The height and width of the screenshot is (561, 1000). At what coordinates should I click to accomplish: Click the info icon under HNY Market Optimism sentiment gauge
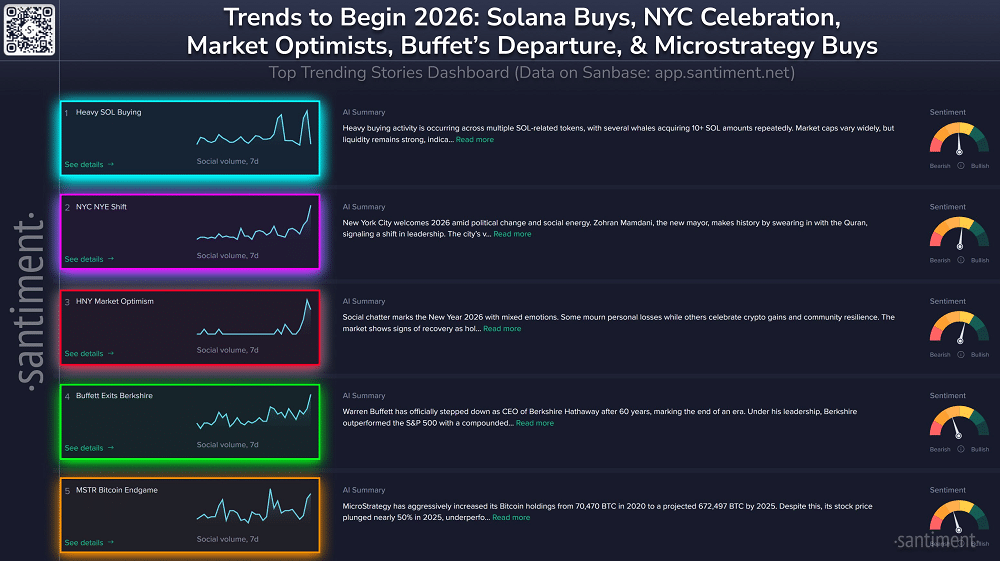[960, 355]
